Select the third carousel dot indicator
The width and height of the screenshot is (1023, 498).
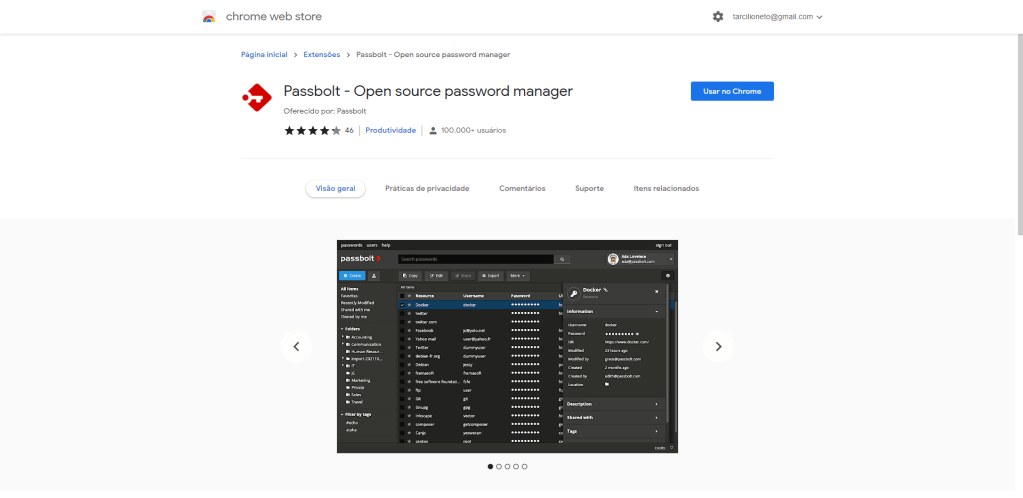[x=507, y=466]
